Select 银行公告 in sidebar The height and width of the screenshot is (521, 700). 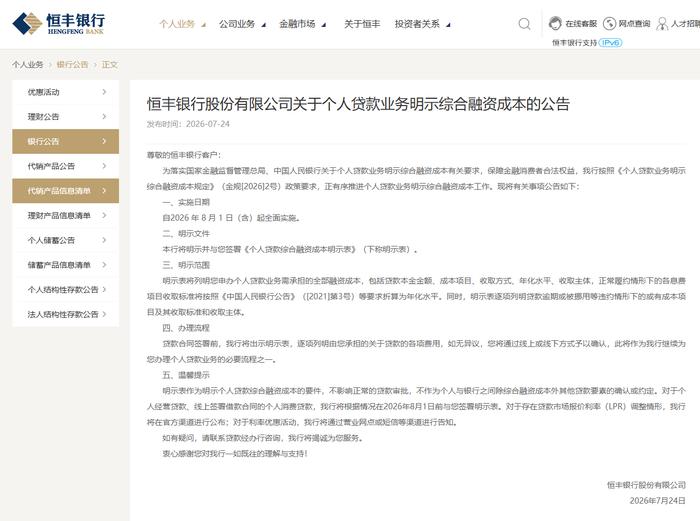point(66,141)
